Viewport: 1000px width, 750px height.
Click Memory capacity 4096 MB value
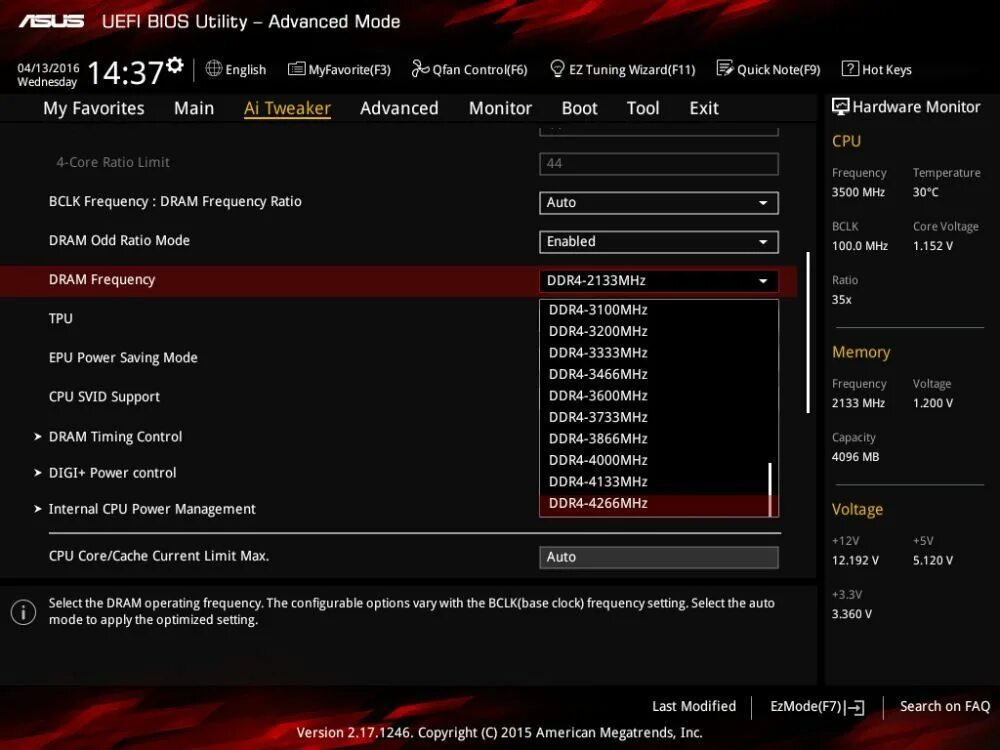pos(855,457)
